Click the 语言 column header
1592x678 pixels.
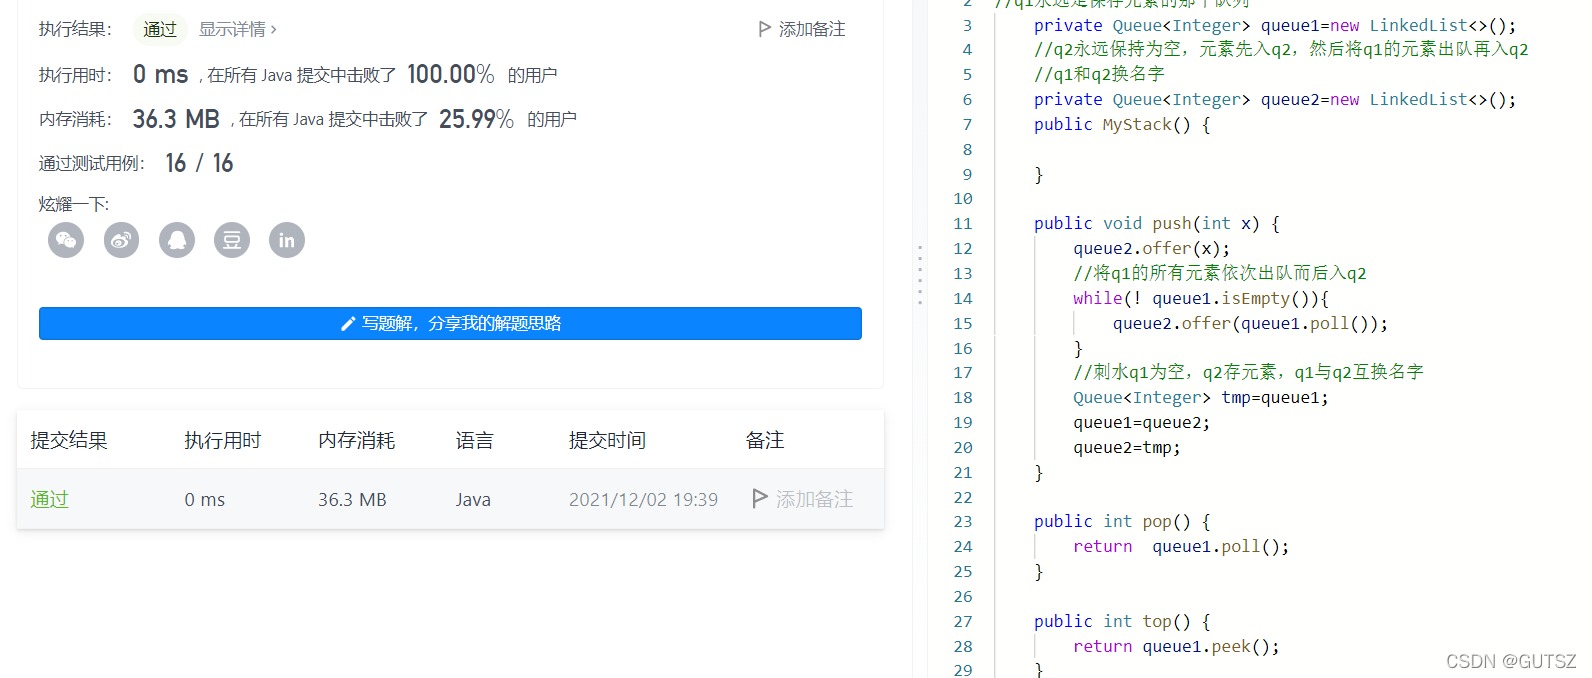pos(475,440)
